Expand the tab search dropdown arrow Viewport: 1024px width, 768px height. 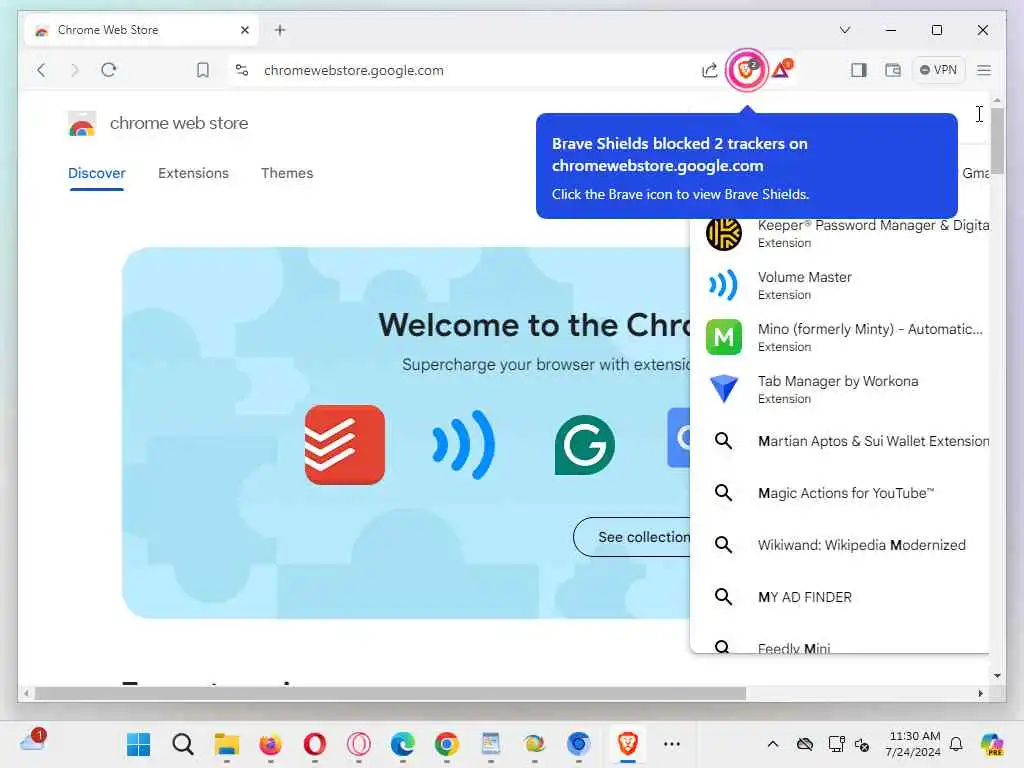click(844, 30)
